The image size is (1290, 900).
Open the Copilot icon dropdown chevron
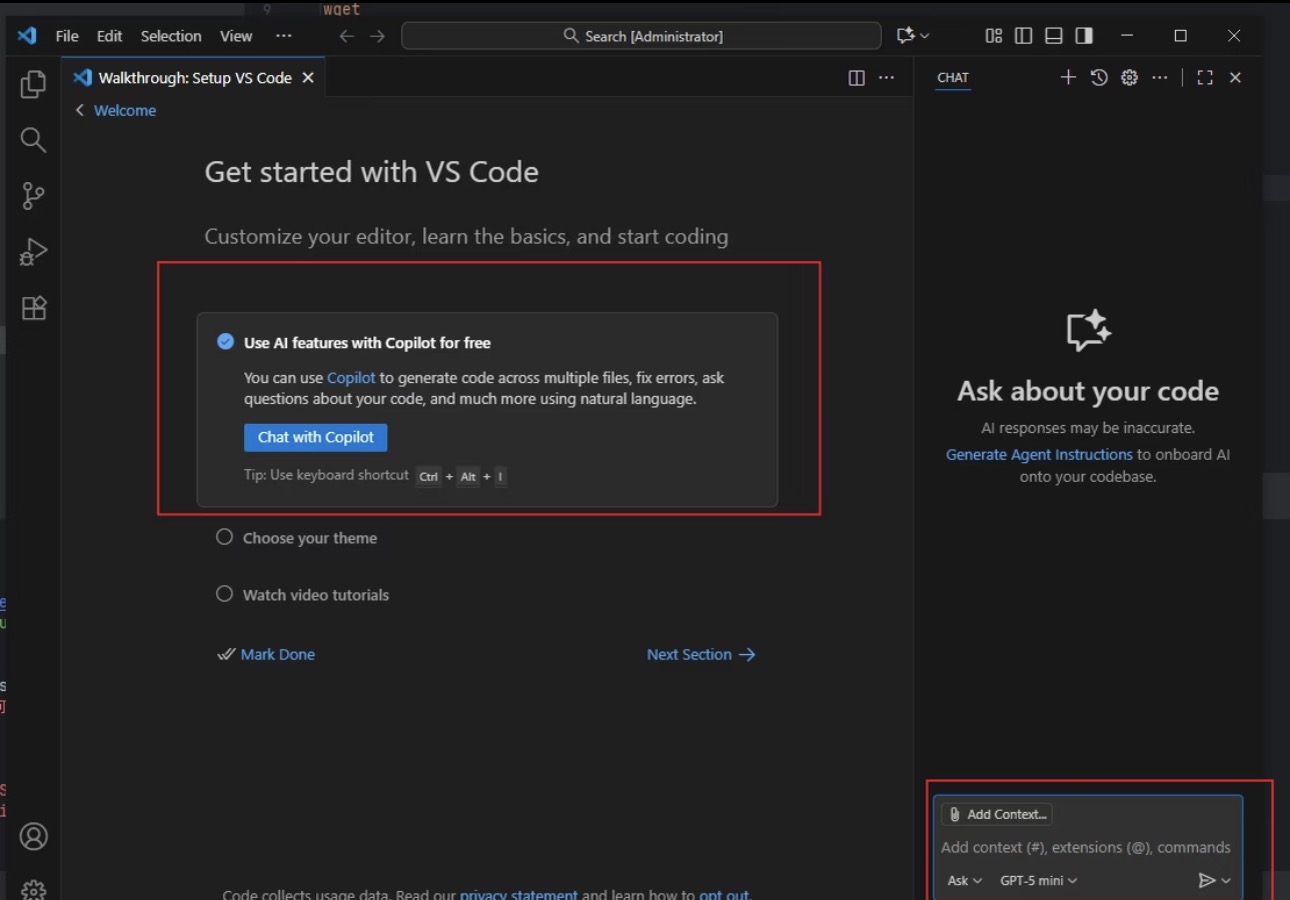tap(925, 36)
